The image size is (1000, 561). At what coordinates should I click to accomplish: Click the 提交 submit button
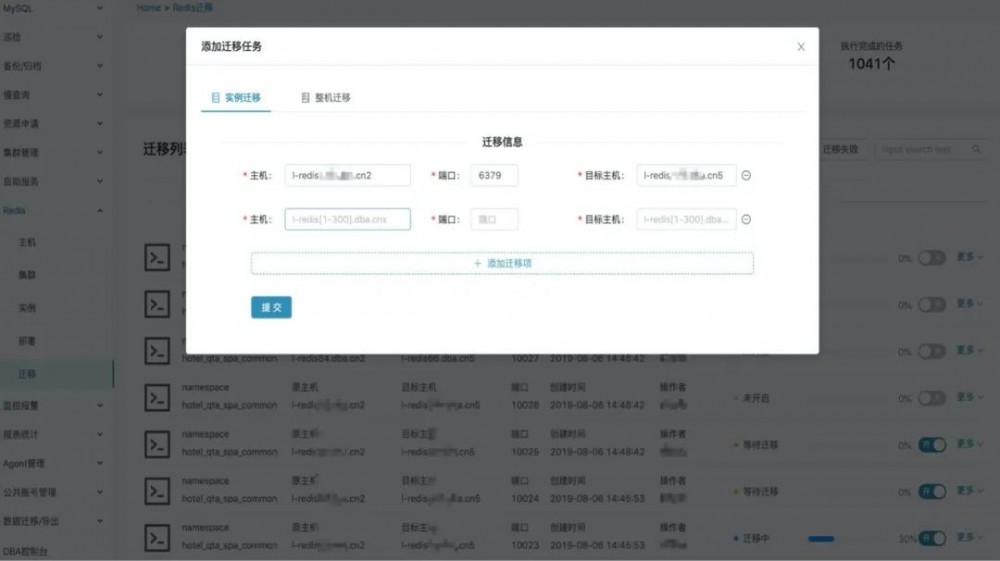pyautogui.click(x=271, y=307)
